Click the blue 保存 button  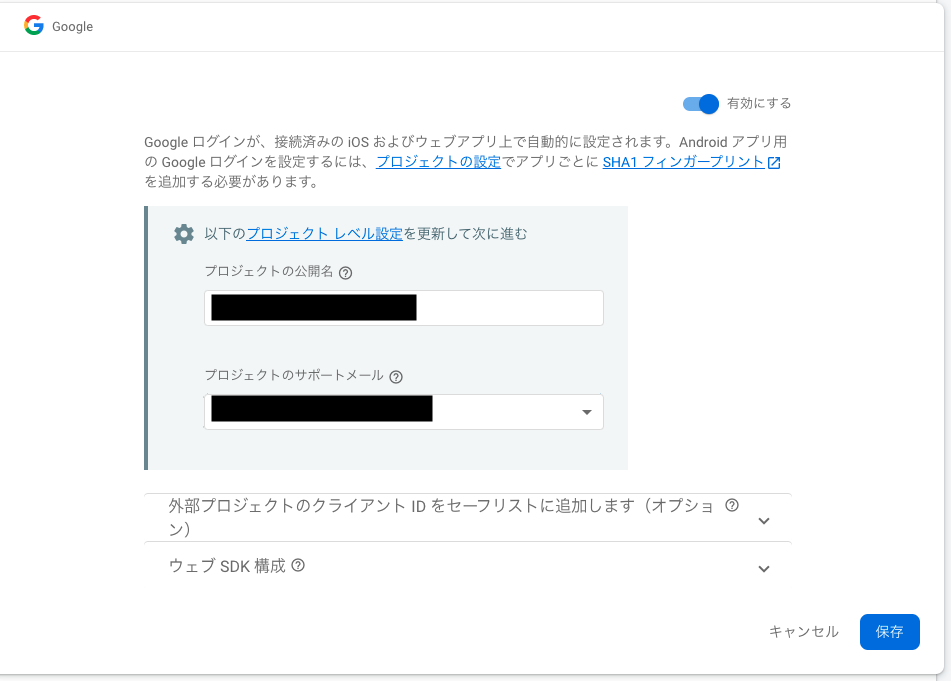point(889,632)
